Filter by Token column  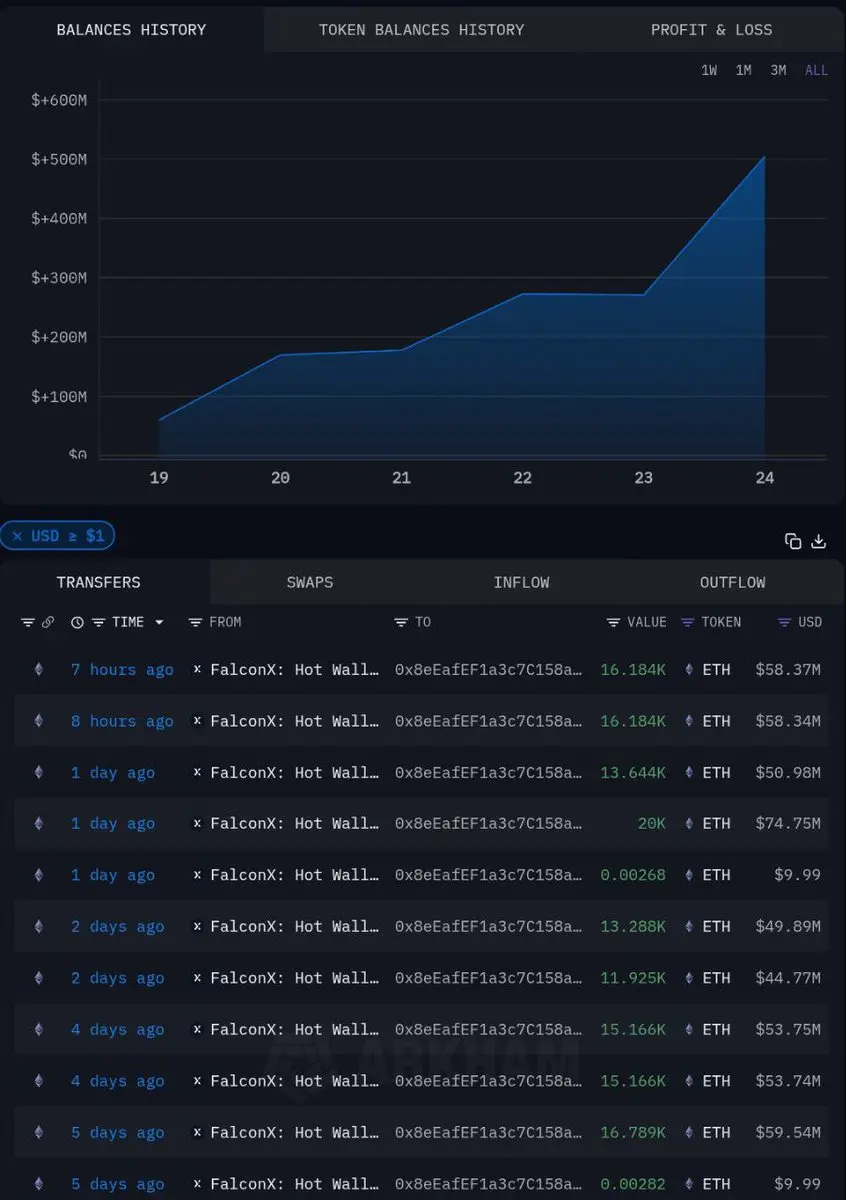pos(687,622)
